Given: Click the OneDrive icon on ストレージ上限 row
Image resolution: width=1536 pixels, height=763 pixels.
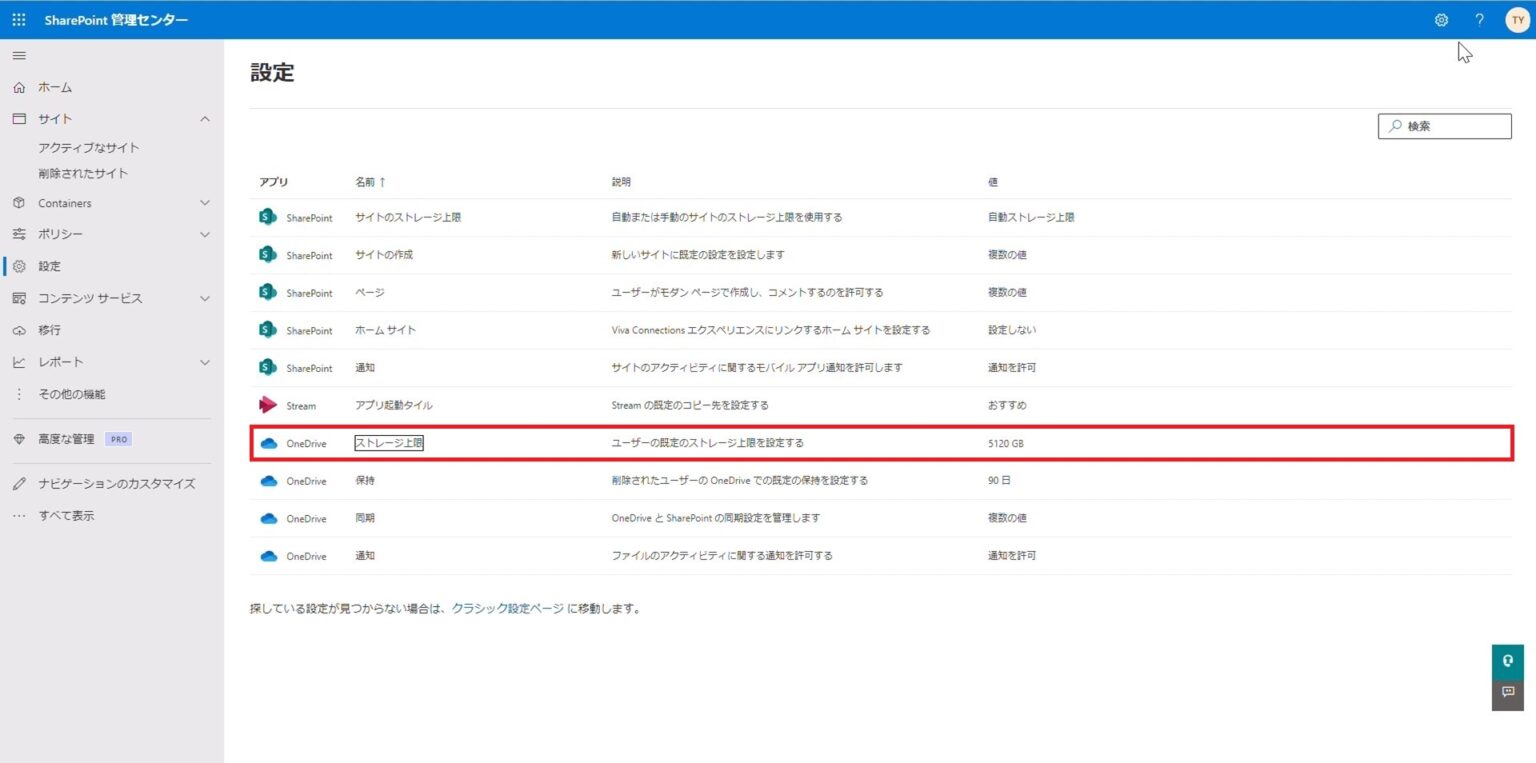Looking at the screenshot, I should (267, 442).
